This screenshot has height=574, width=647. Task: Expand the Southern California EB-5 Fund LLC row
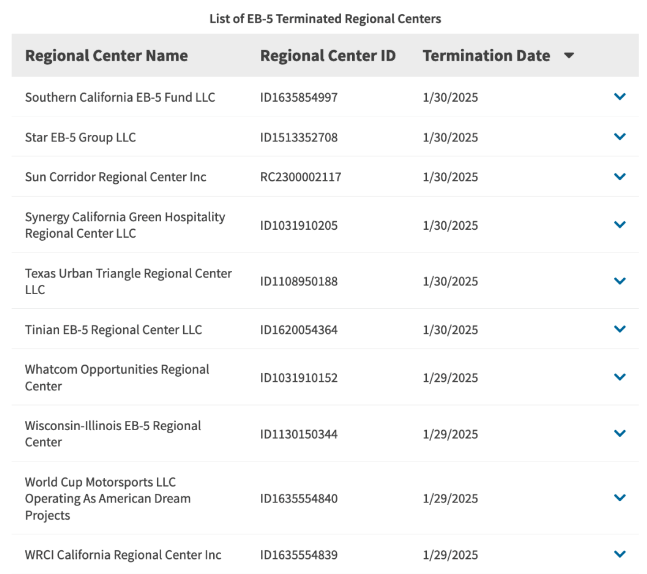(x=620, y=97)
